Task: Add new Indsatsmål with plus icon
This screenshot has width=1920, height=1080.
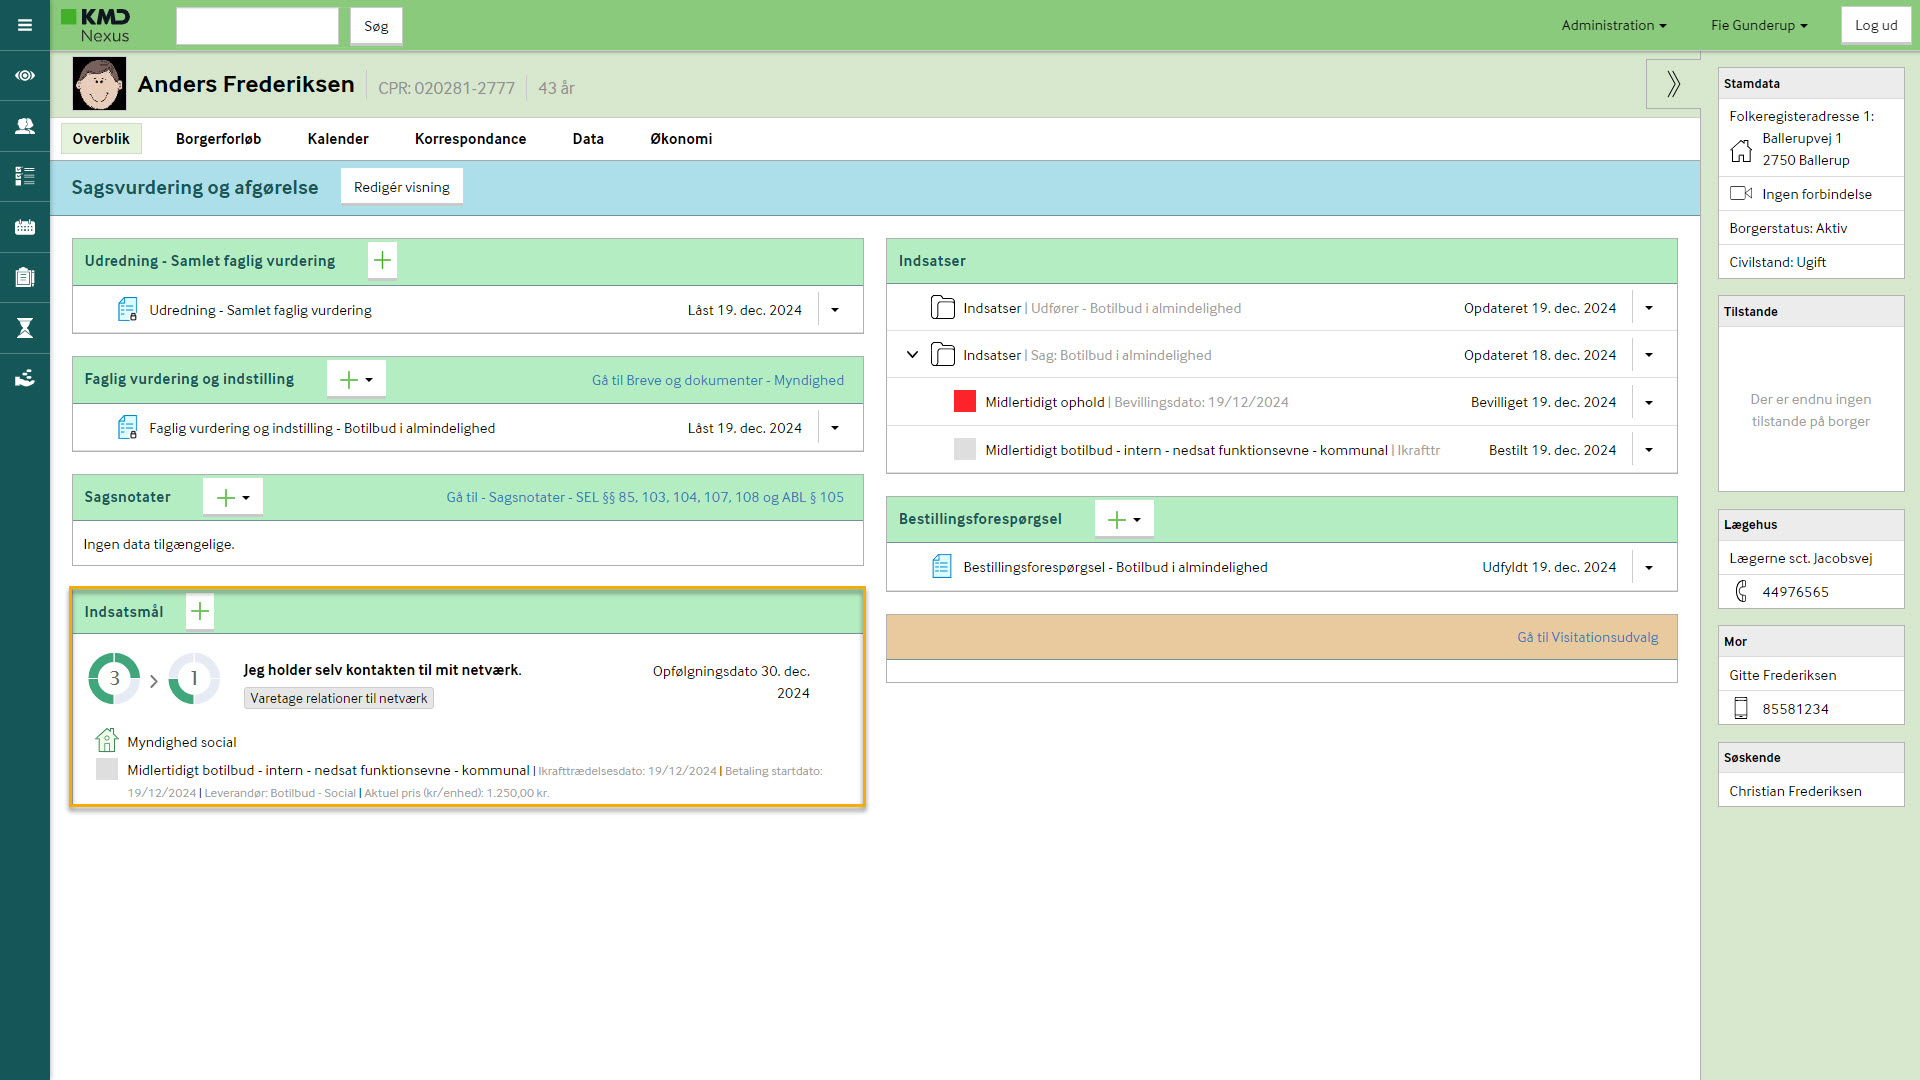Action: (200, 611)
